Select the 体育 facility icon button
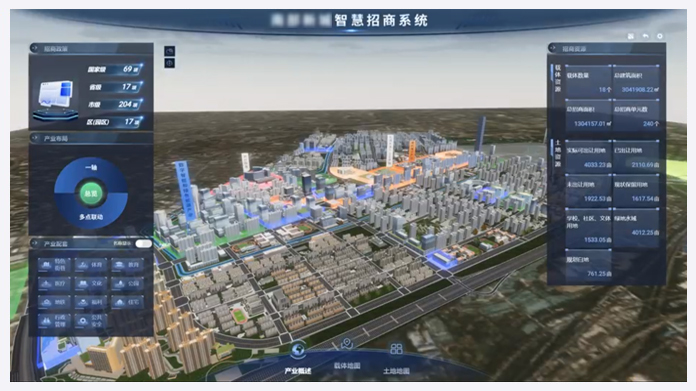Image resolution: width=696 pixels, height=391 pixels. point(91,265)
